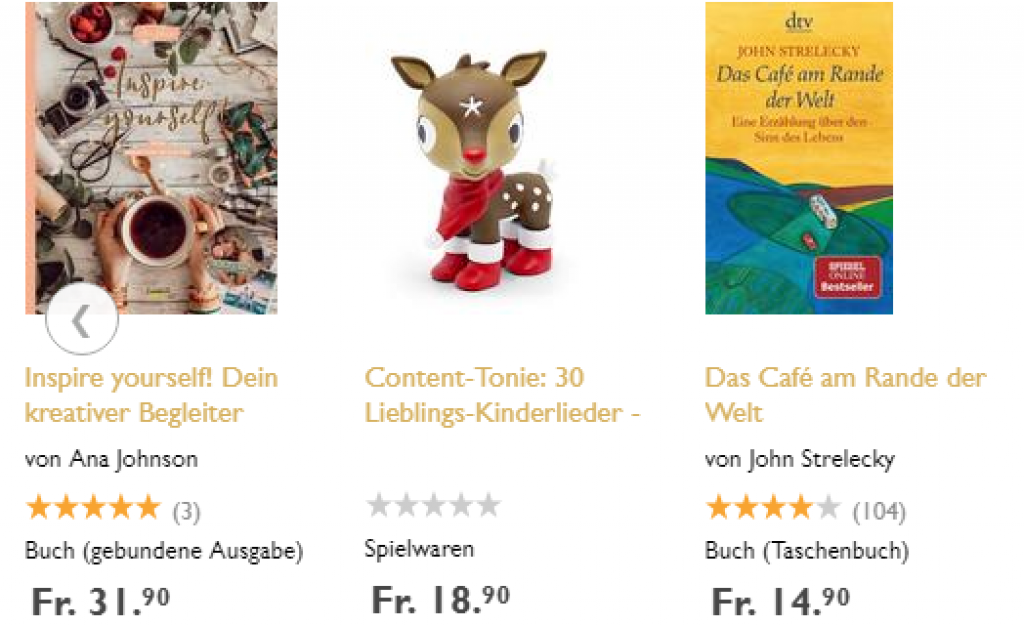Open the Inspire yourself book cover image
Image resolution: width=1024 pixels, height=625 pixels.
click(152, 158)
